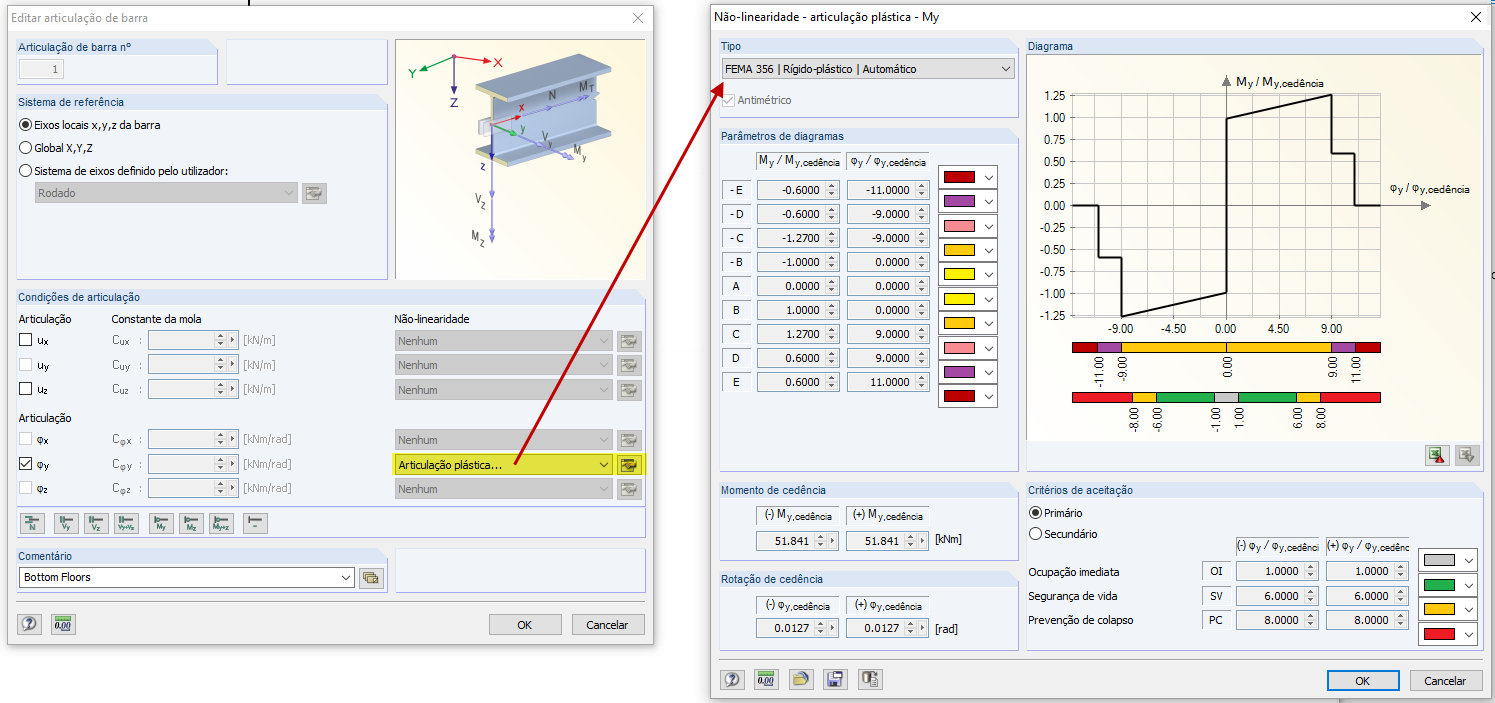Select the rigid no-hinge preset icon

(x=255, y=522)
